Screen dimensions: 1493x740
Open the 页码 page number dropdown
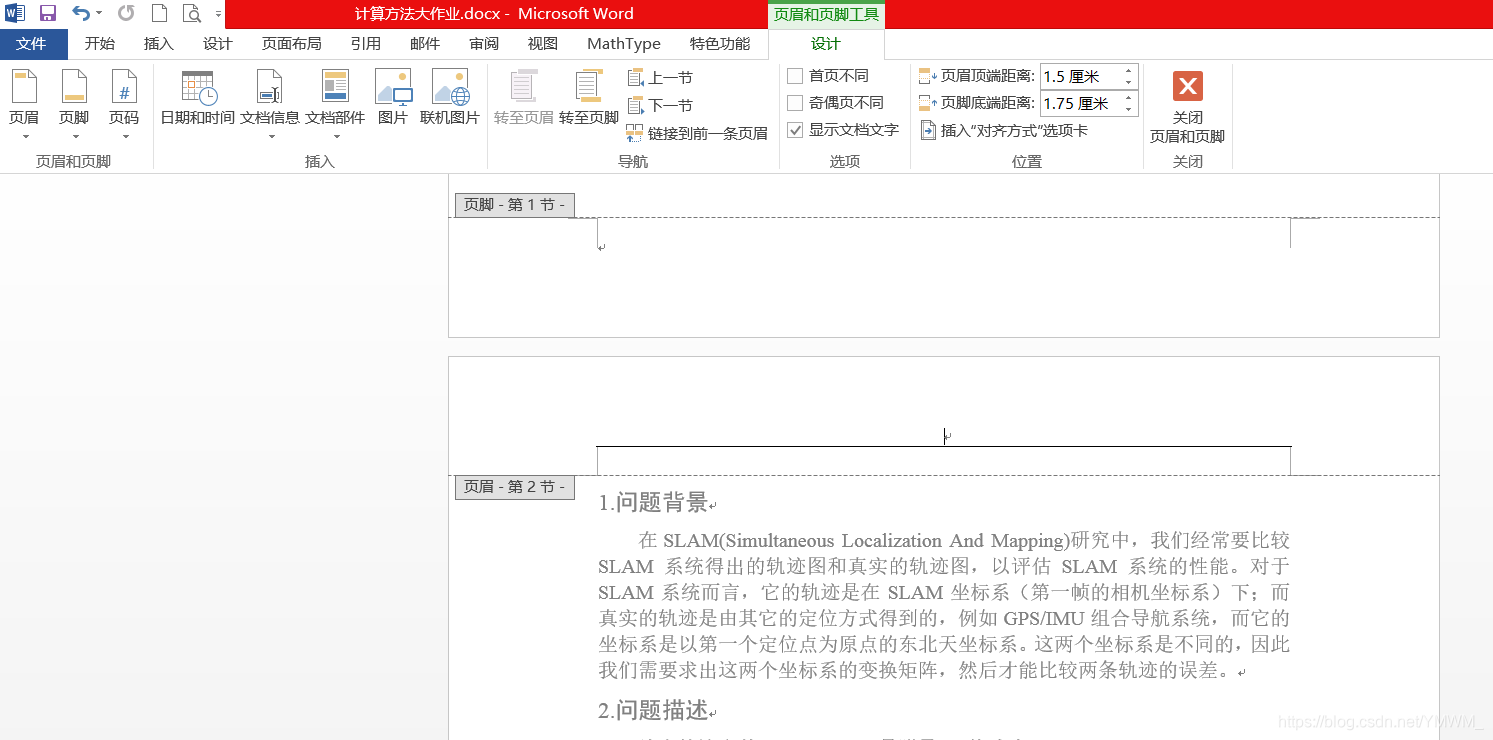124,105
